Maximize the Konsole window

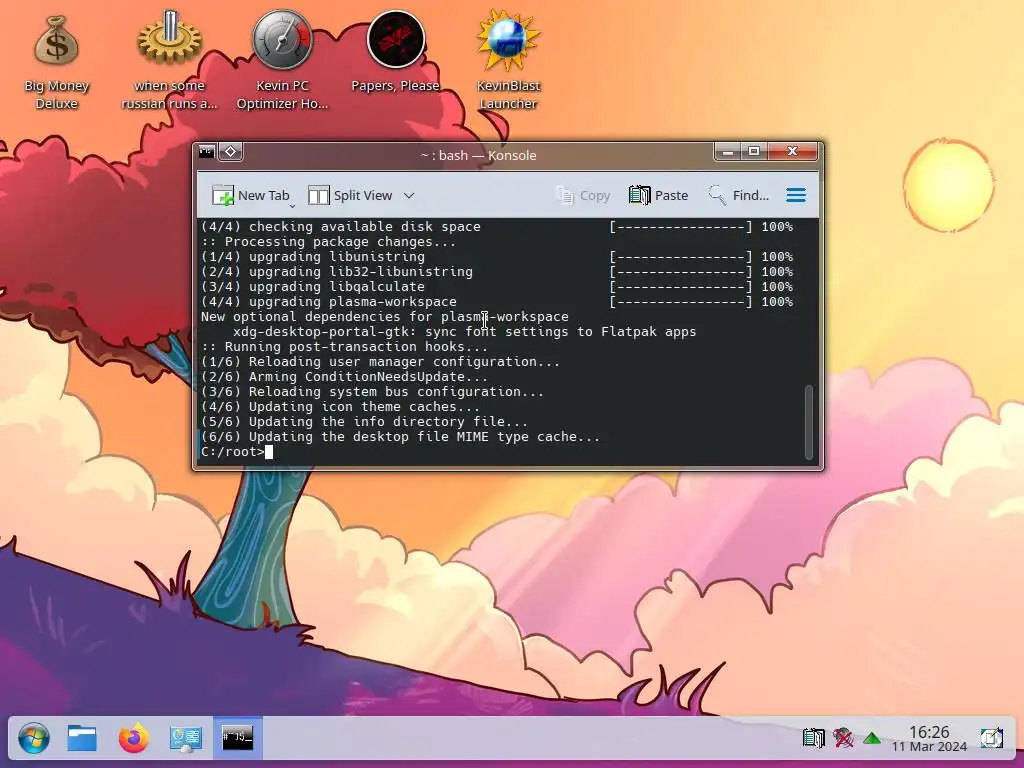point(754,152)
